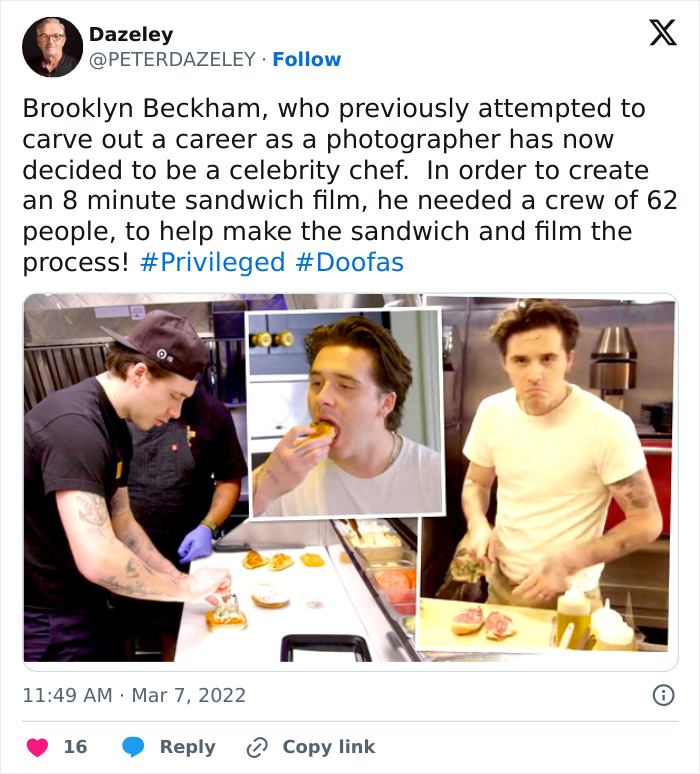700x774 pixels.
Task: Open the @PETERDAZELEY handle link
Action: click(174, 60)
